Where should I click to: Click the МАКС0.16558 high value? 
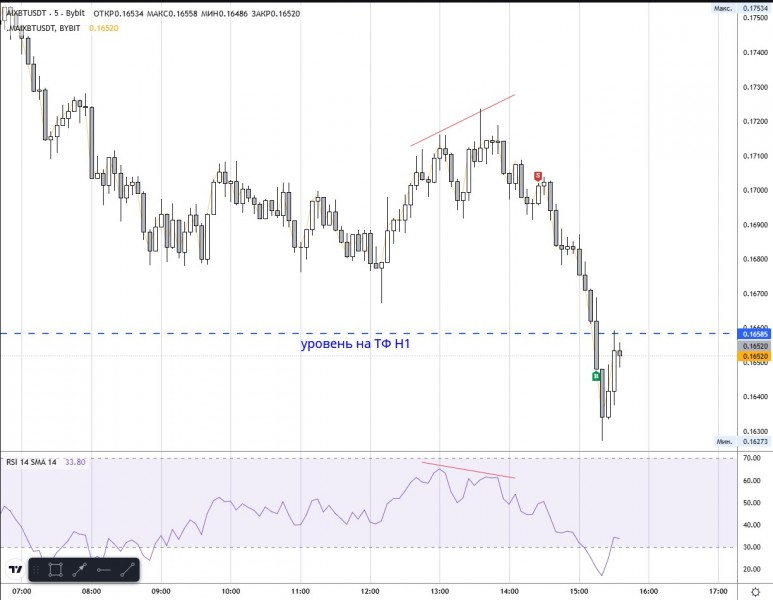click(x=172, y=14)
